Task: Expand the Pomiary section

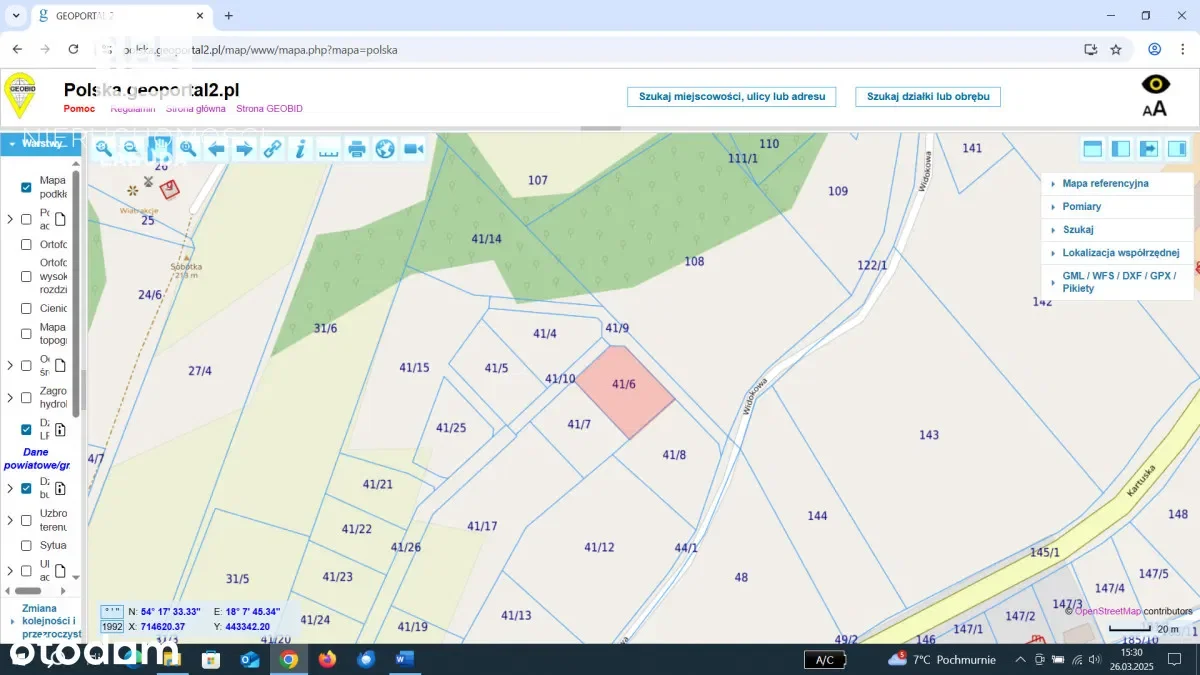Action: (1081, 206)
